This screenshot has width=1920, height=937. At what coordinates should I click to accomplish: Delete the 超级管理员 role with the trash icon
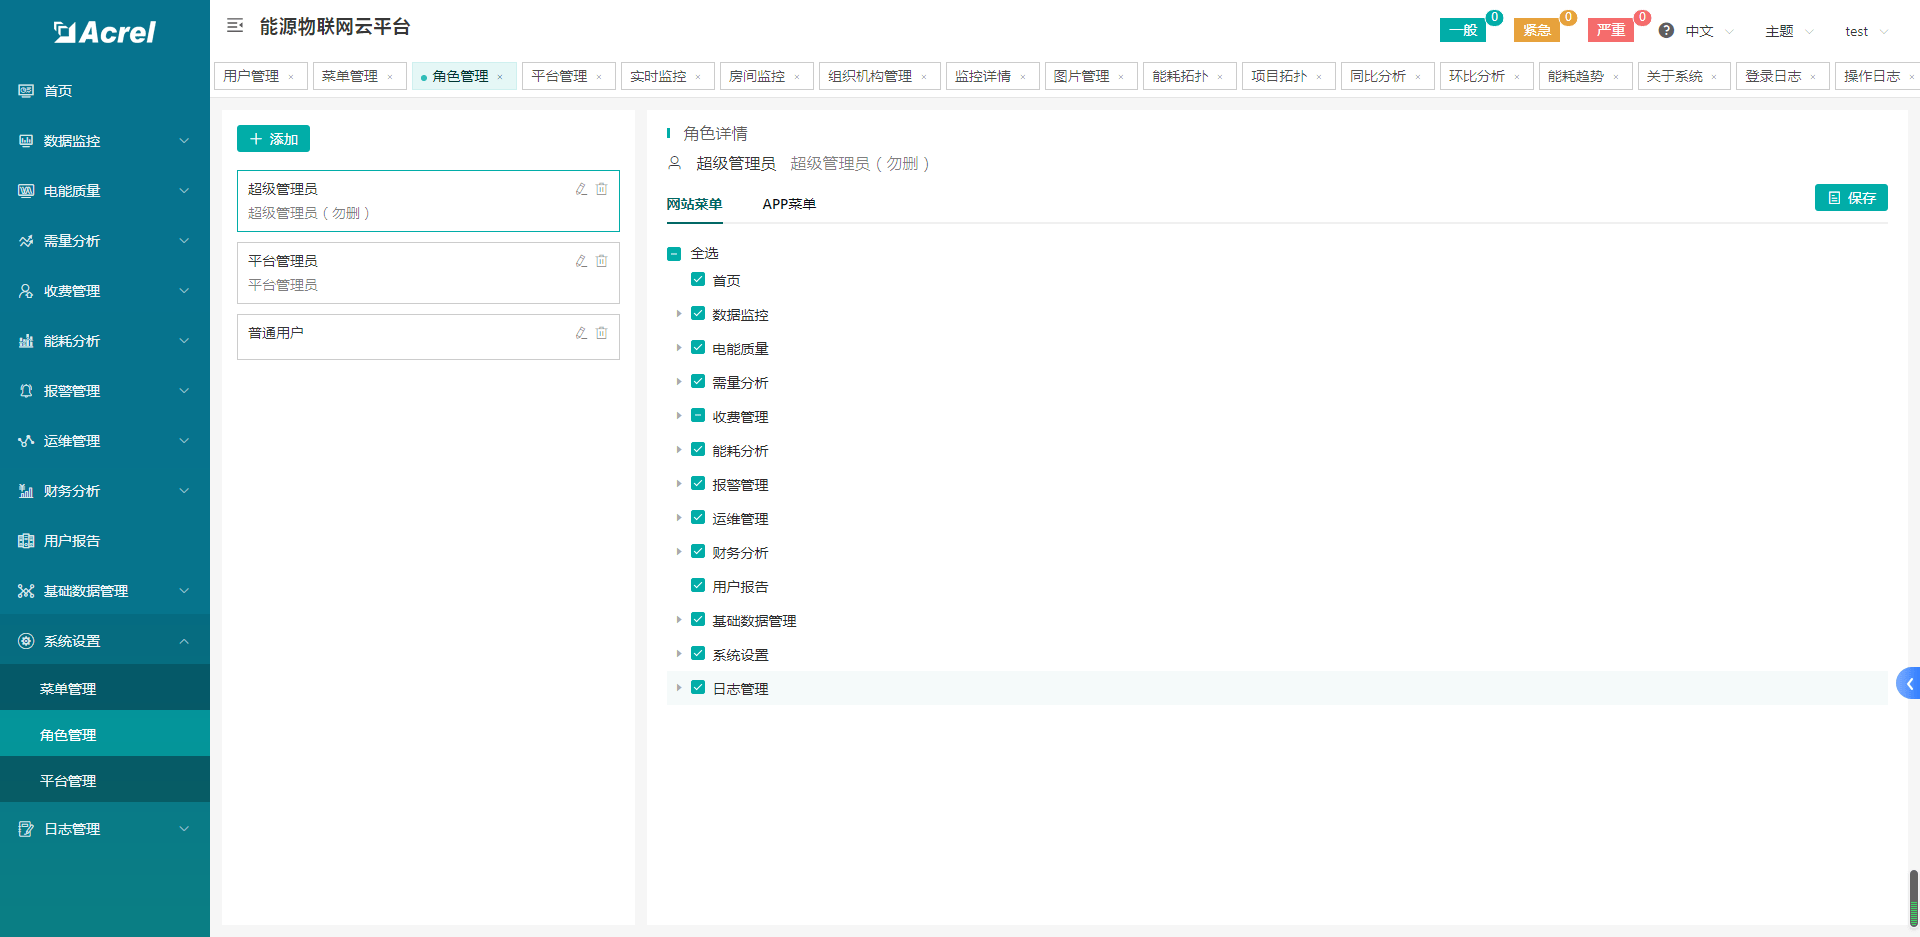[602, 189]
